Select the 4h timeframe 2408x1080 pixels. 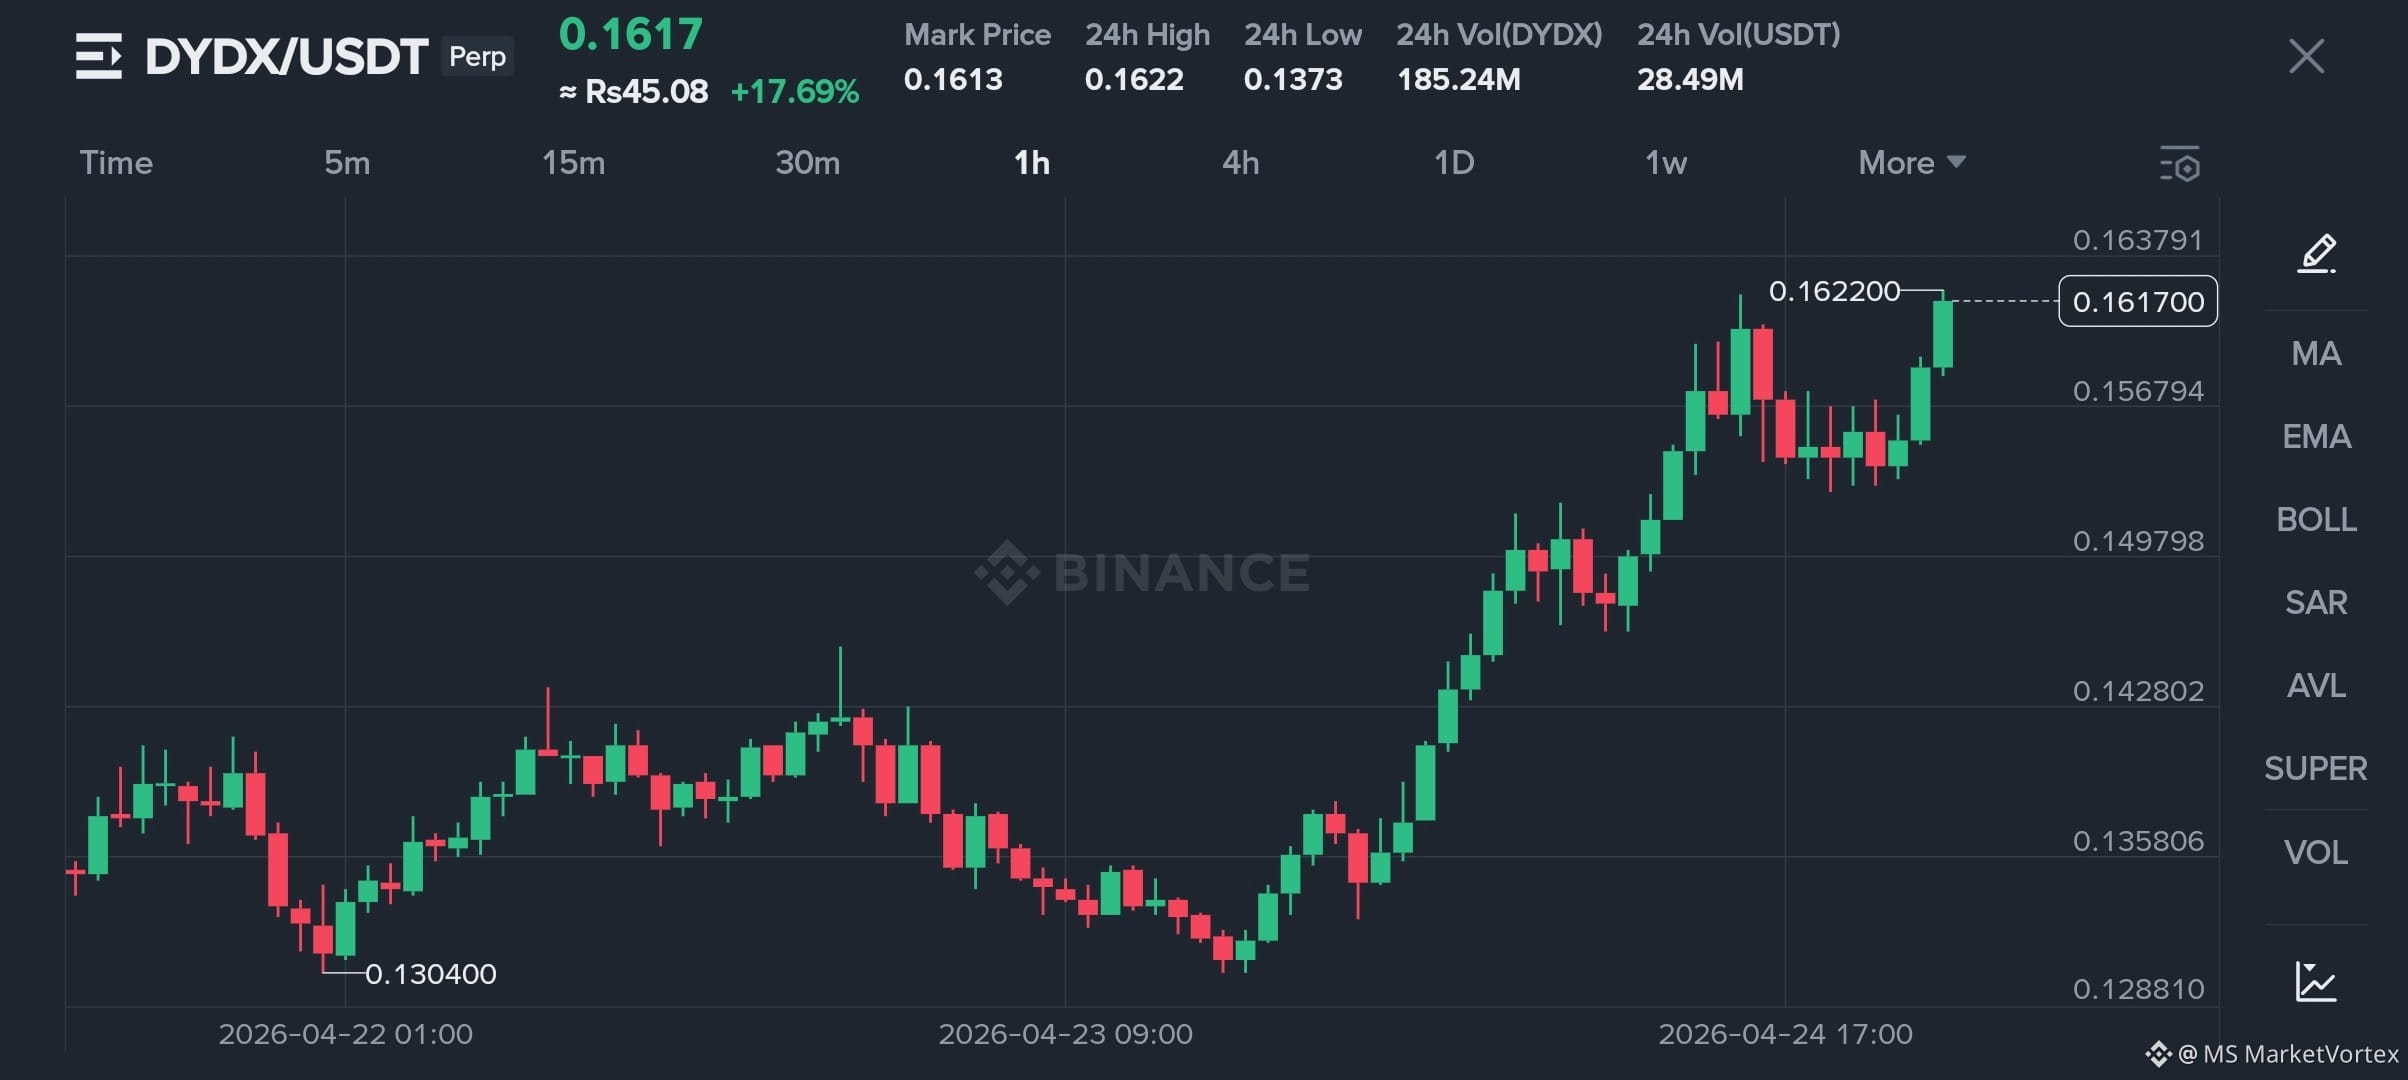[1240, 163]
